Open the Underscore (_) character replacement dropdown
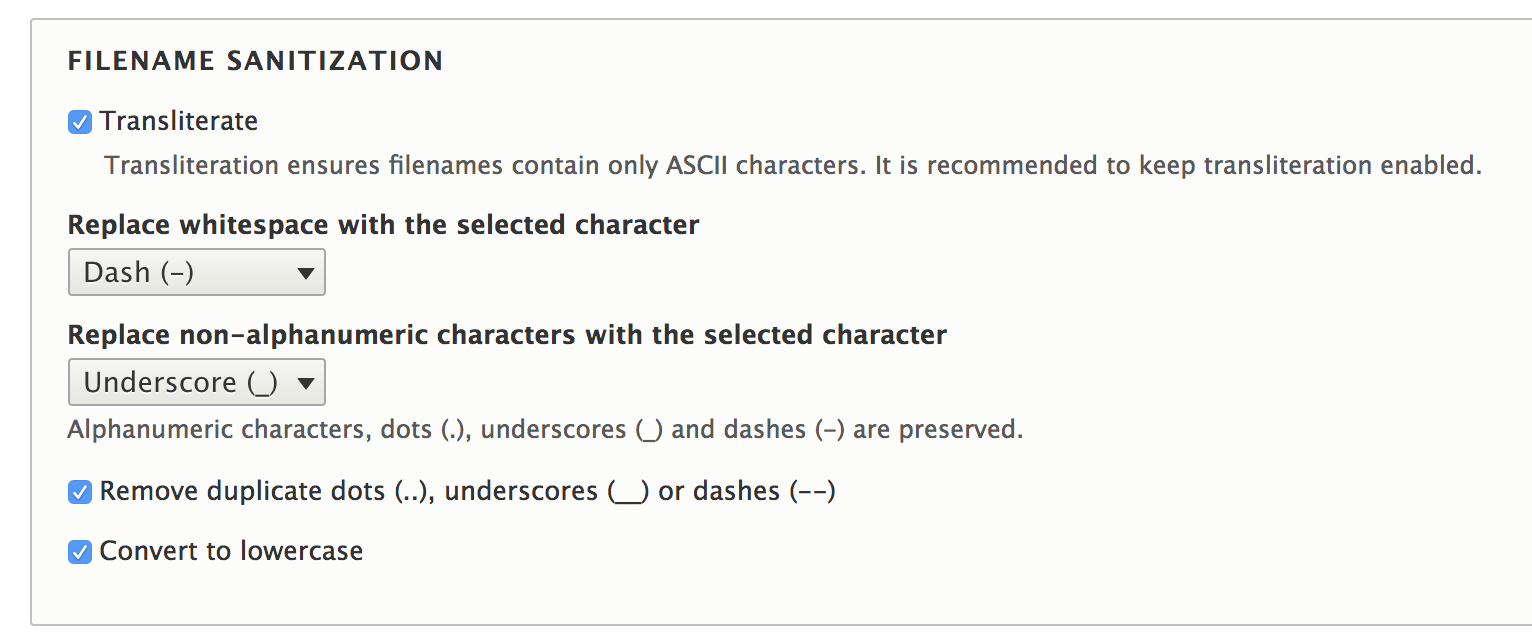This screenshot has height=644, width=1532. pyautogui.click(x=196, y=381)
